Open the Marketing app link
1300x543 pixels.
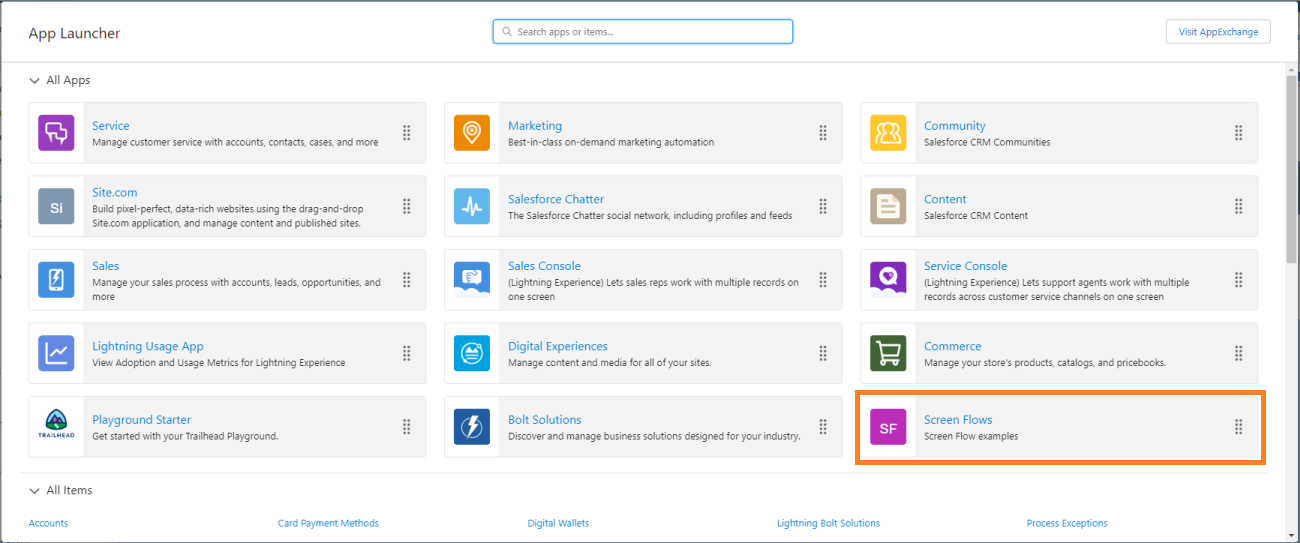pyautogui.click(x=535, y=126)
